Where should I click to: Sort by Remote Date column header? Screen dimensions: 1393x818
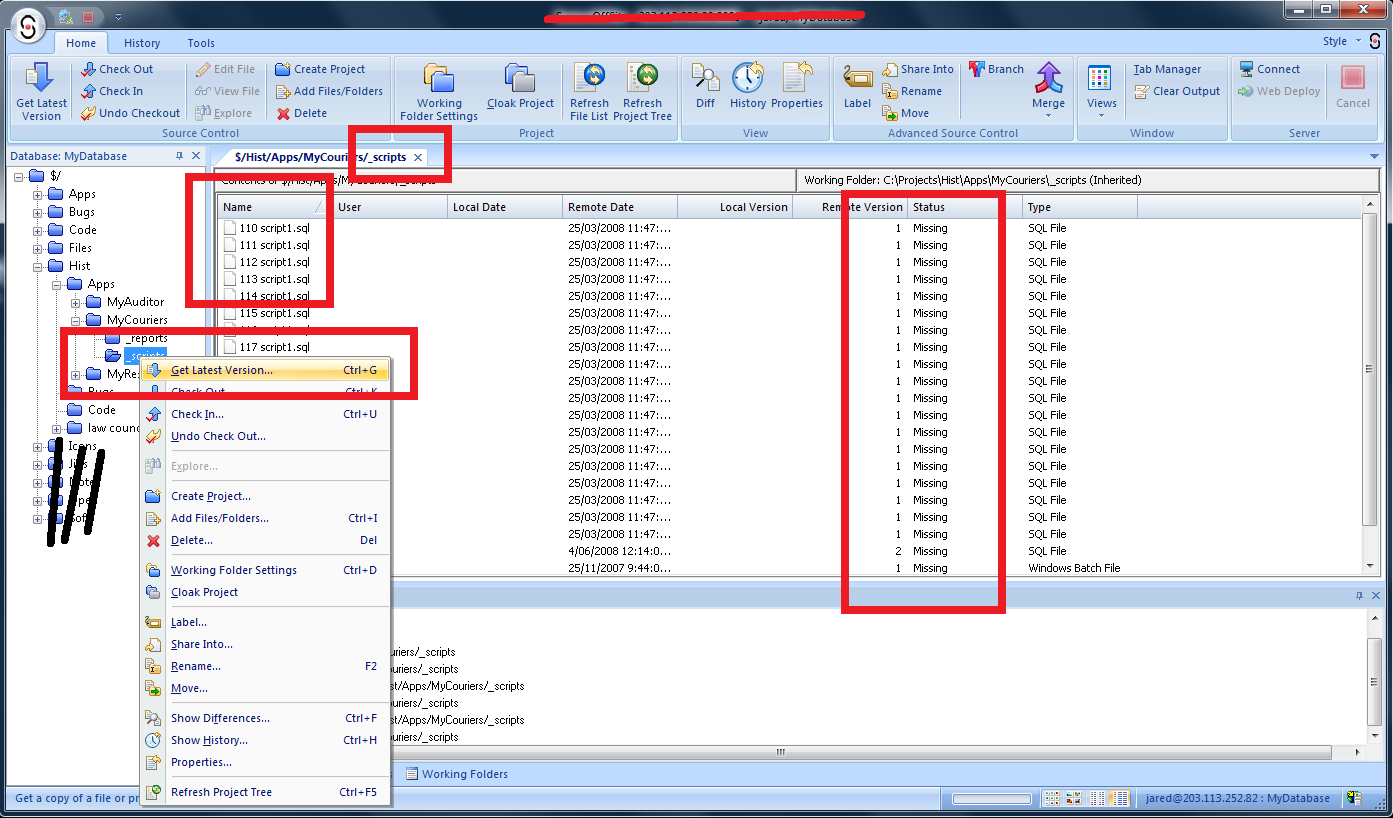click(x=620, y=207)
